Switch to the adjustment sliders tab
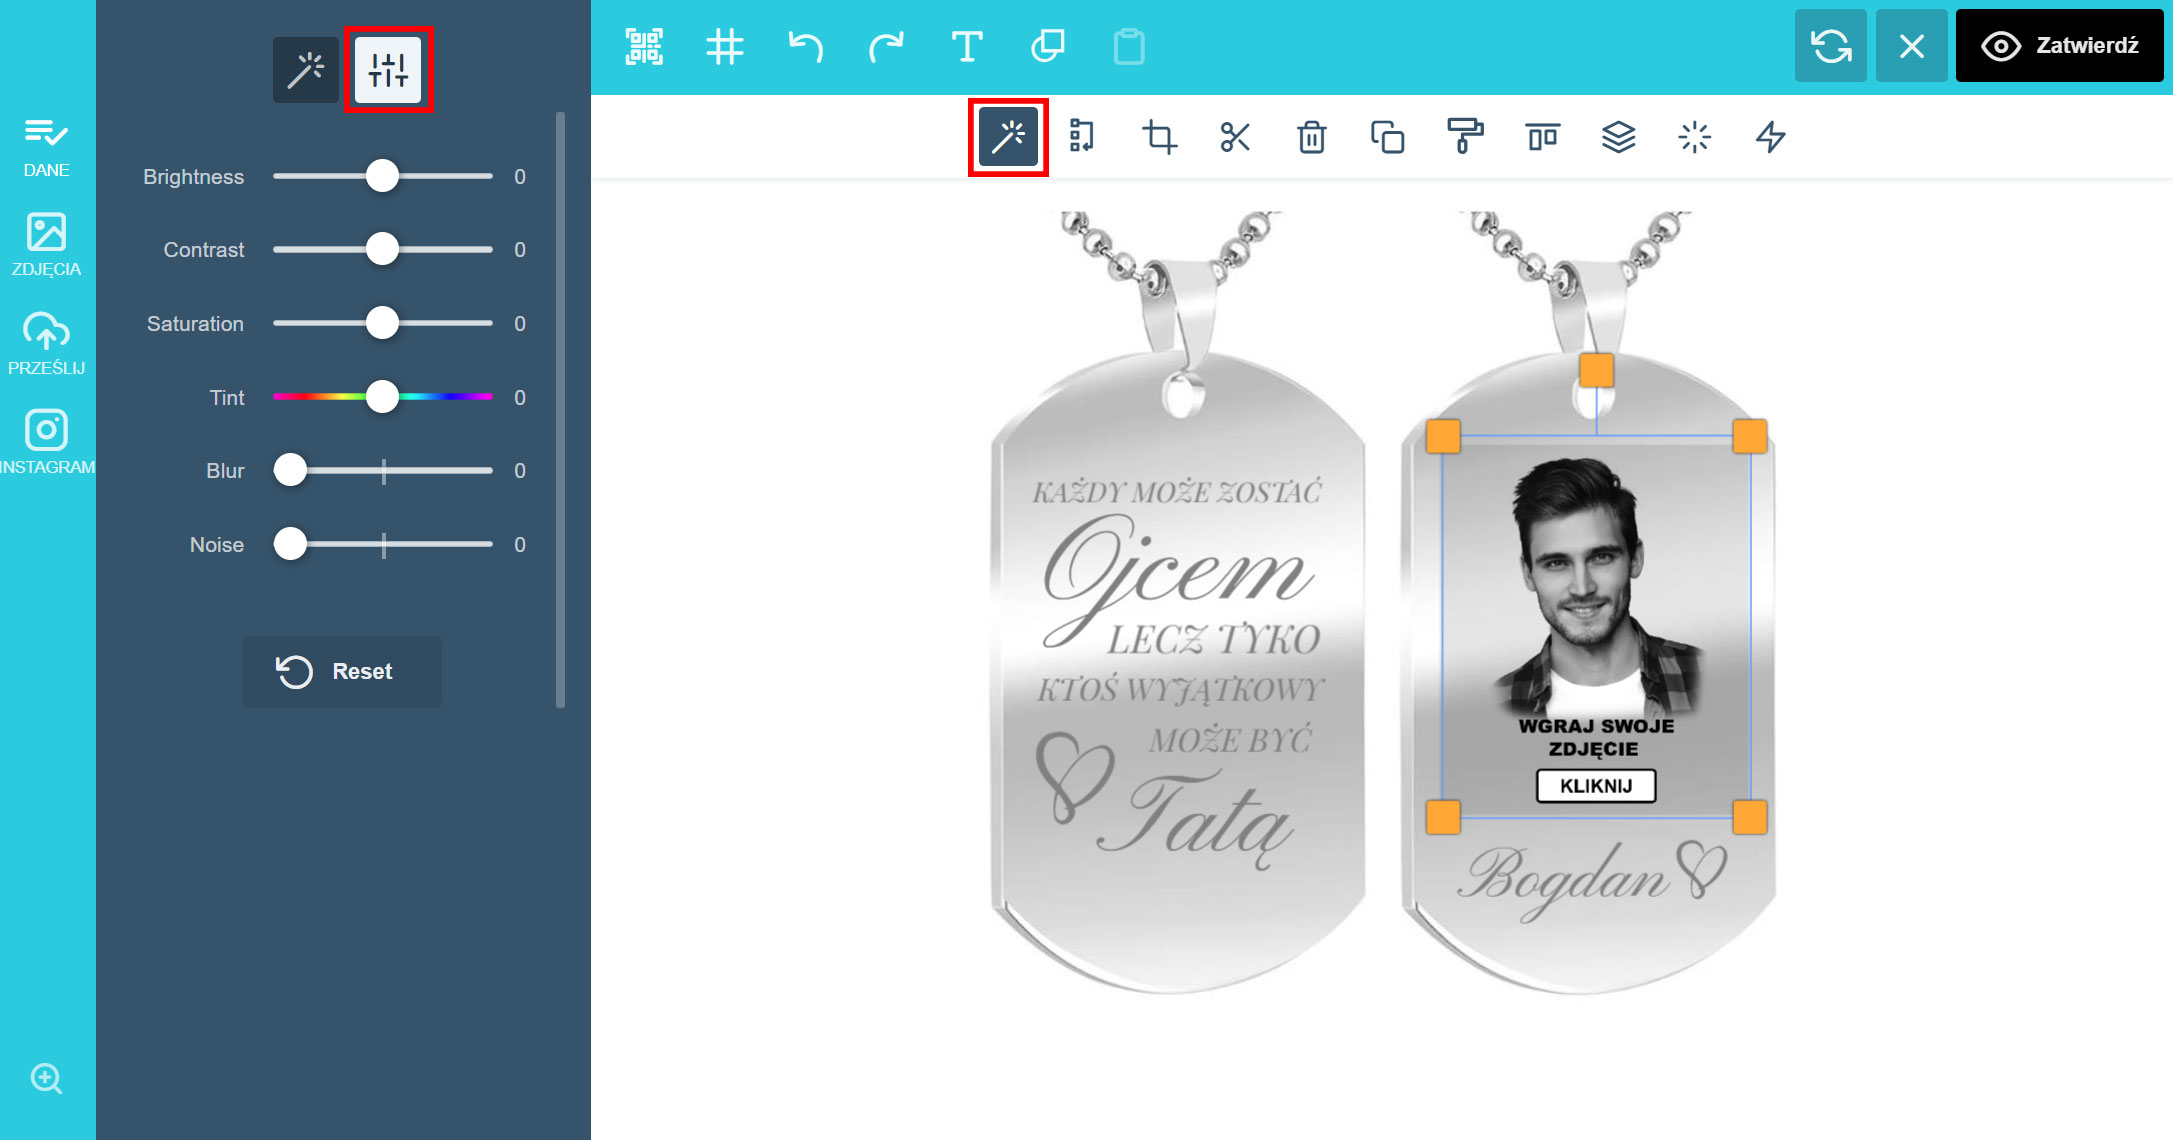Viewport: 2173px width, 1140px height. 388,70
